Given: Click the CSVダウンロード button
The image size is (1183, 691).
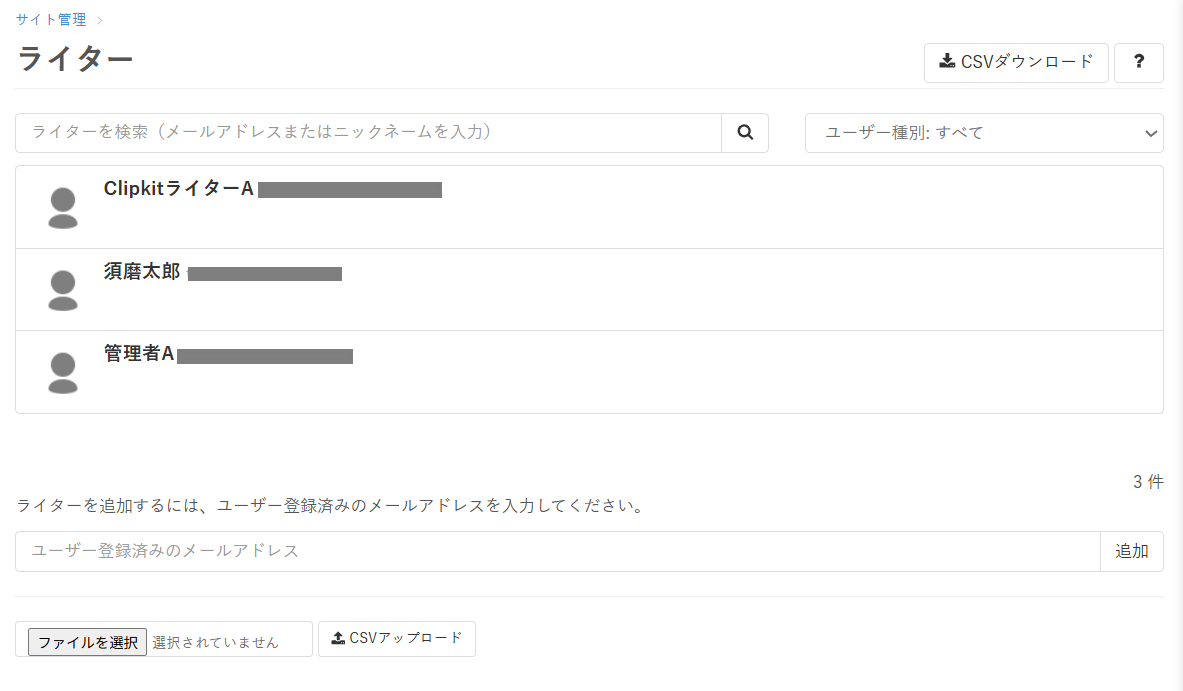Looking at the screenshot, I should pyautogui.click(x=1016, y=62).
